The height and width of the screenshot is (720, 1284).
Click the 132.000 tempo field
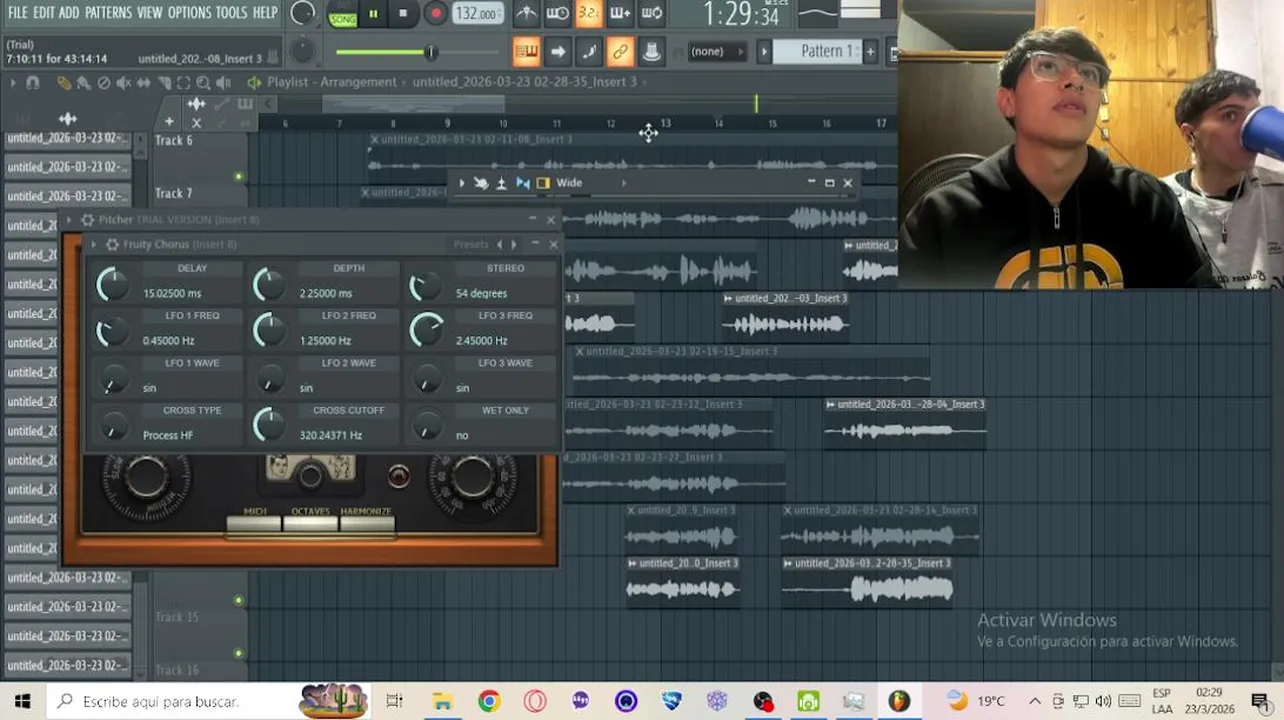click(477, 14)
